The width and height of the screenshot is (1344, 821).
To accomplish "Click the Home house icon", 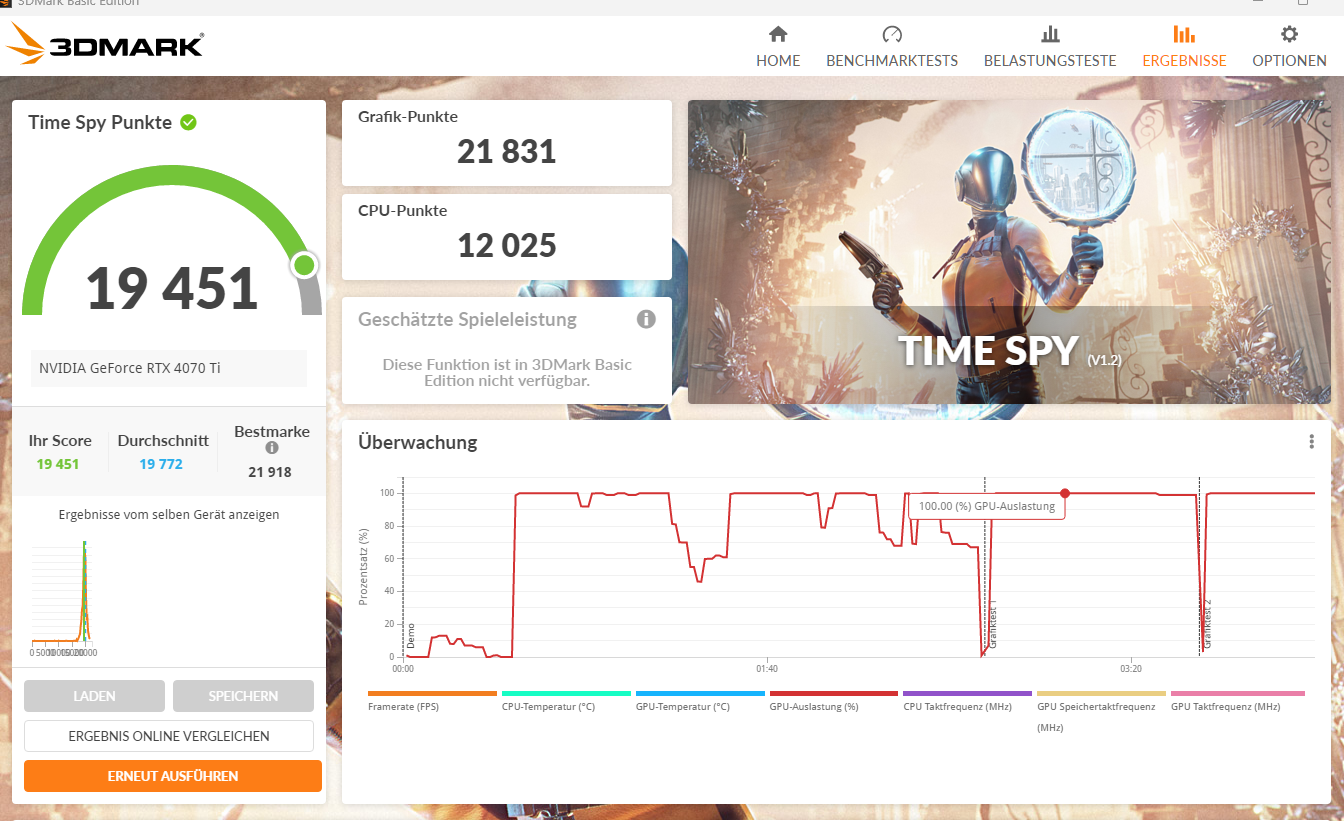I will coord(778,34).
